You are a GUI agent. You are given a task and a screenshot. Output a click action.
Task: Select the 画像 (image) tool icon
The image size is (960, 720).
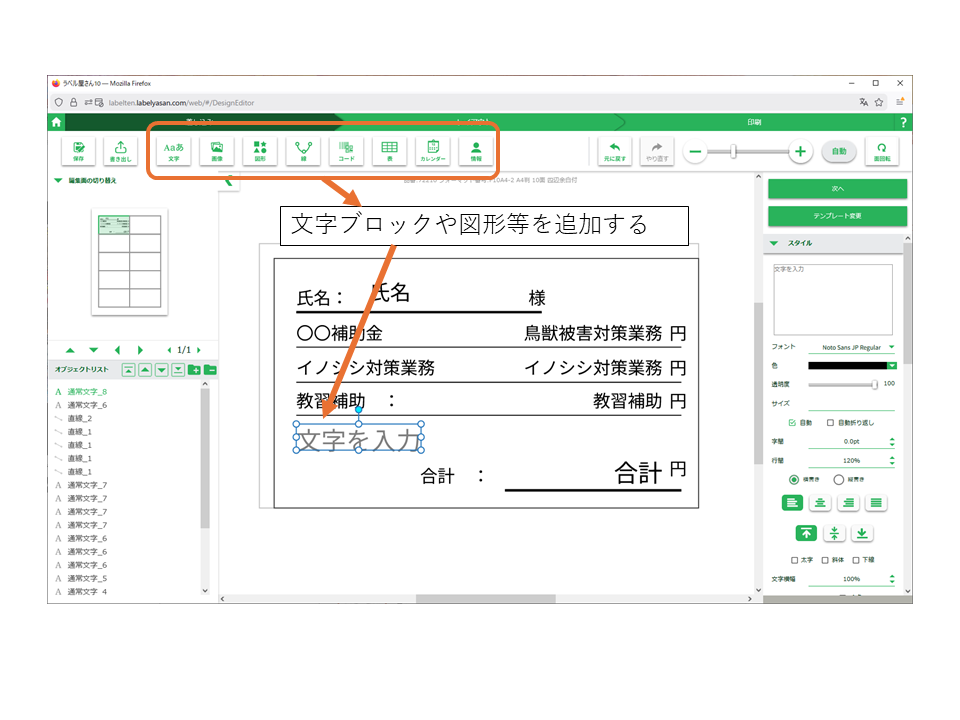pos(216,151)
